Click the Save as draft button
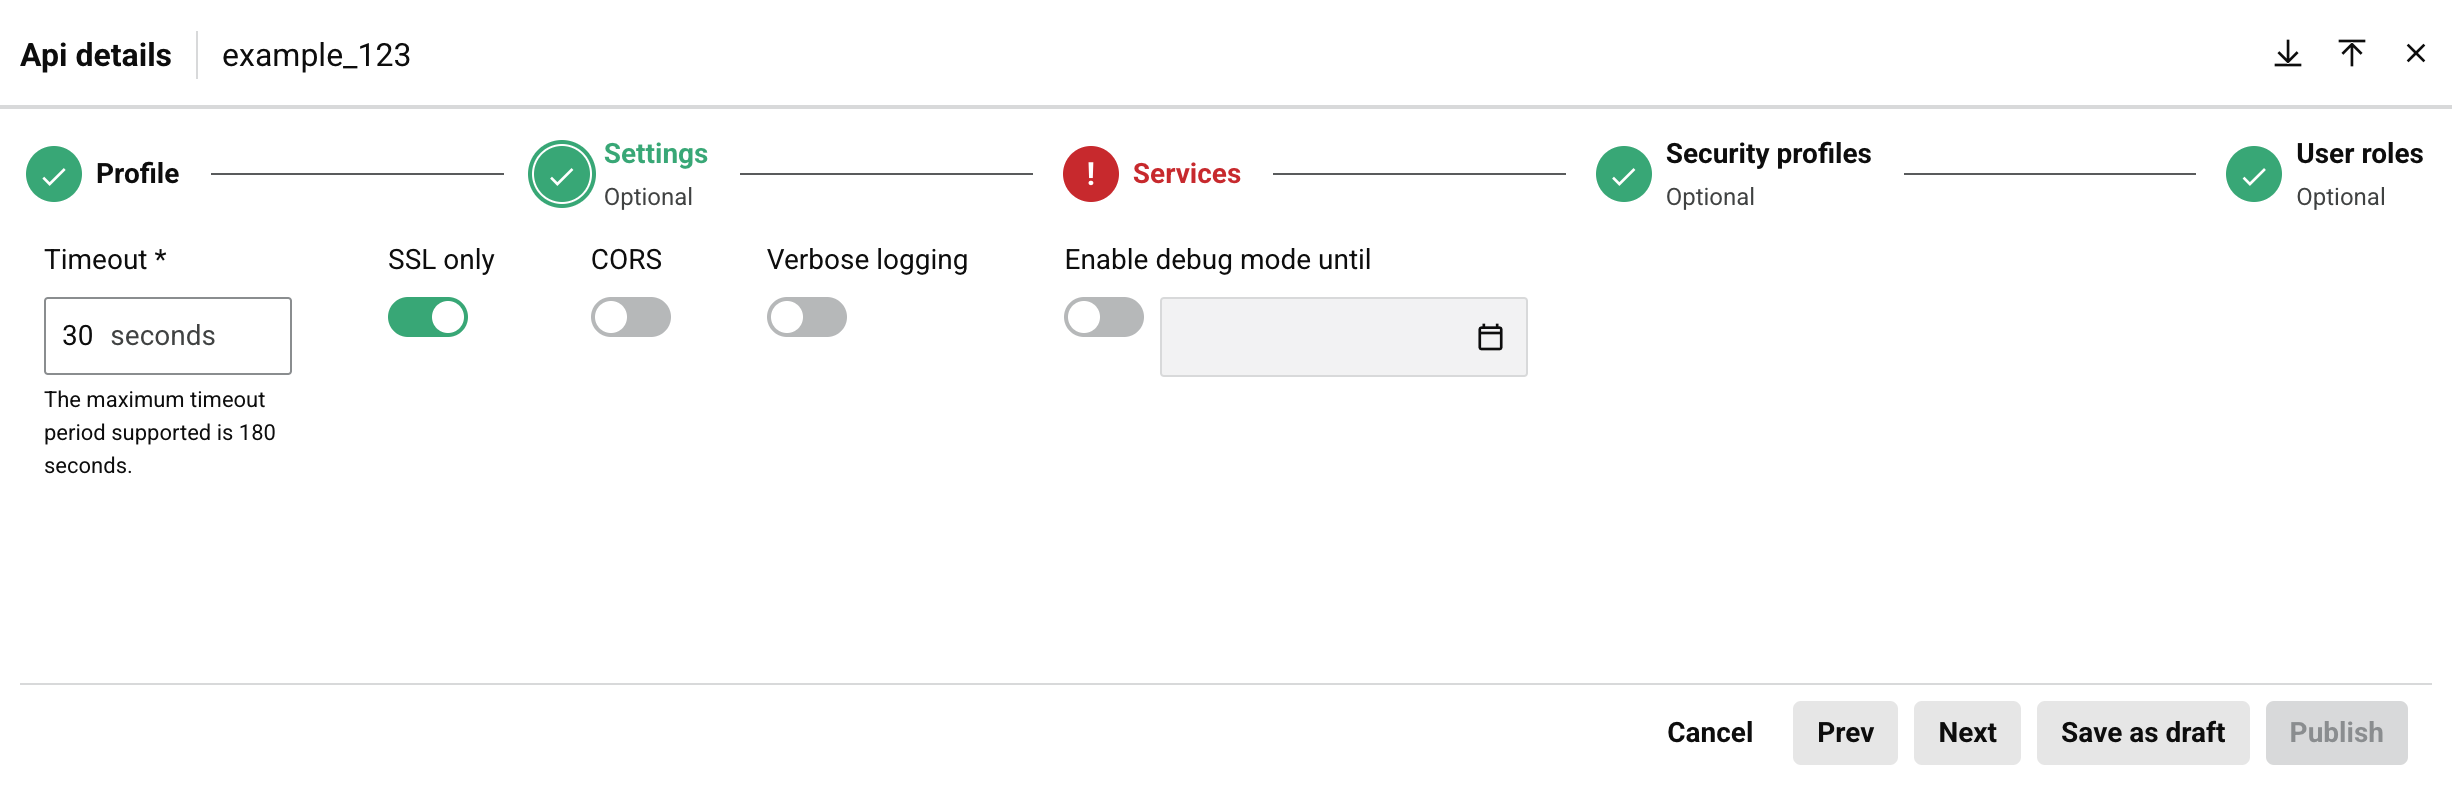Screen dimensions: 2452x796 coord(2142,732)
